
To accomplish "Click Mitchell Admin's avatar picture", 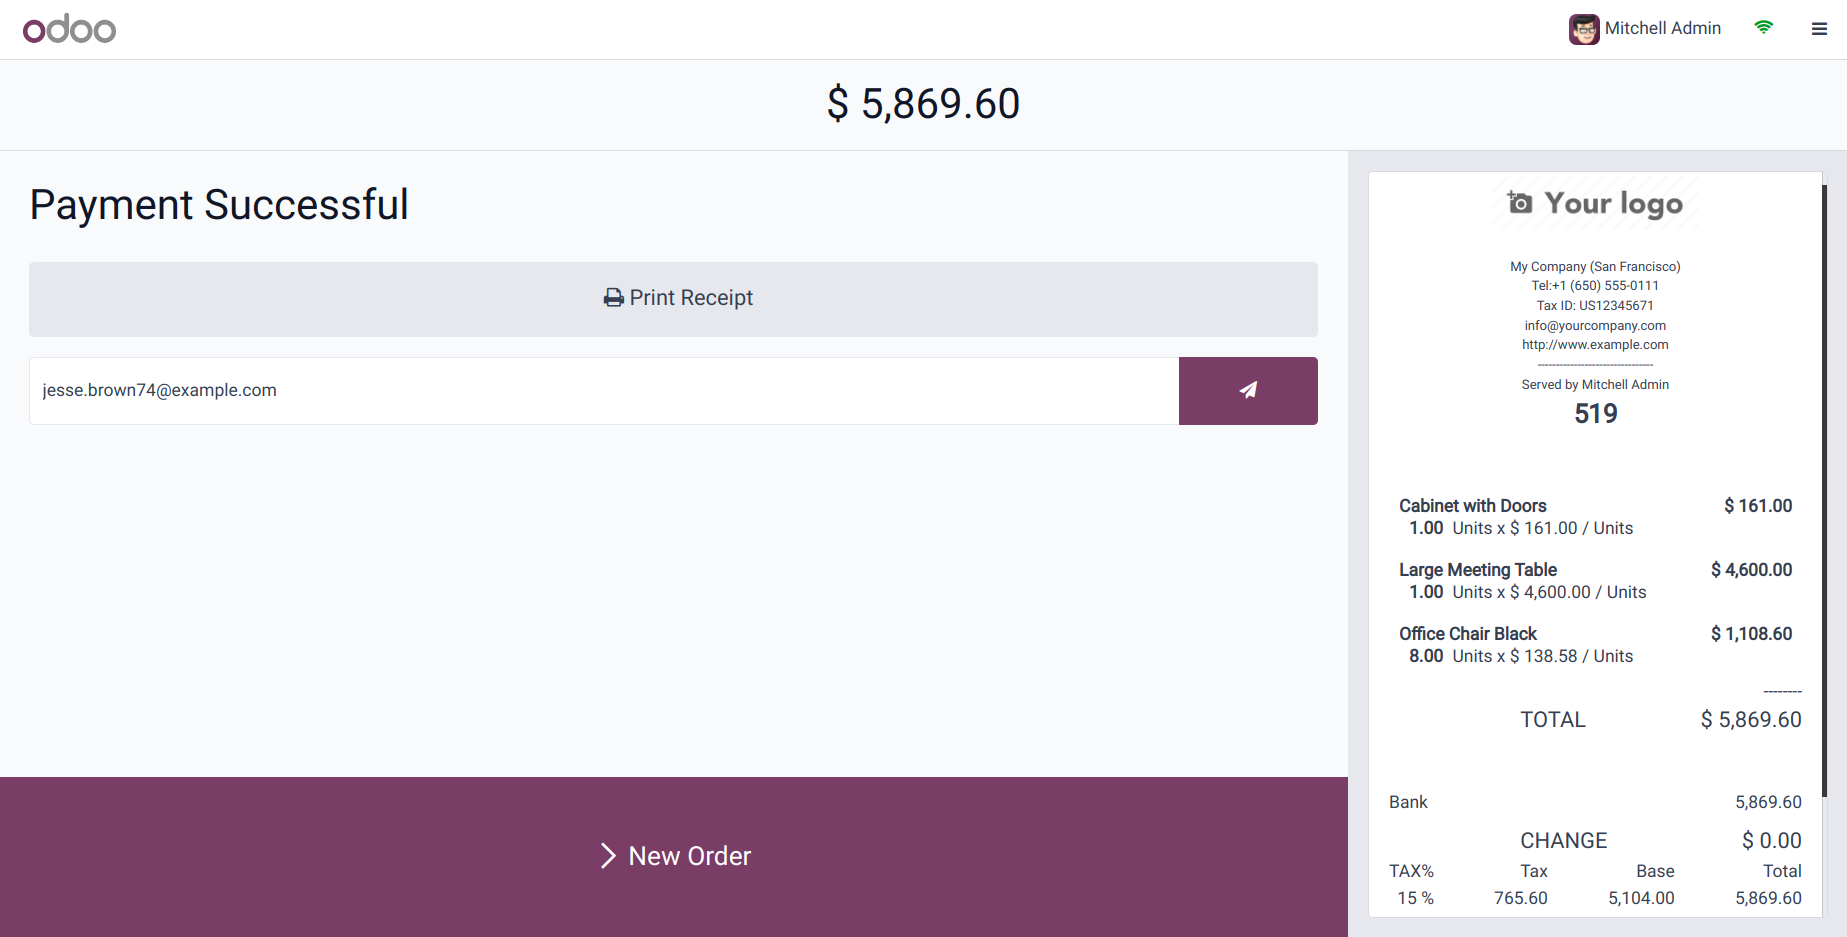I will [x=1583, y=29].
